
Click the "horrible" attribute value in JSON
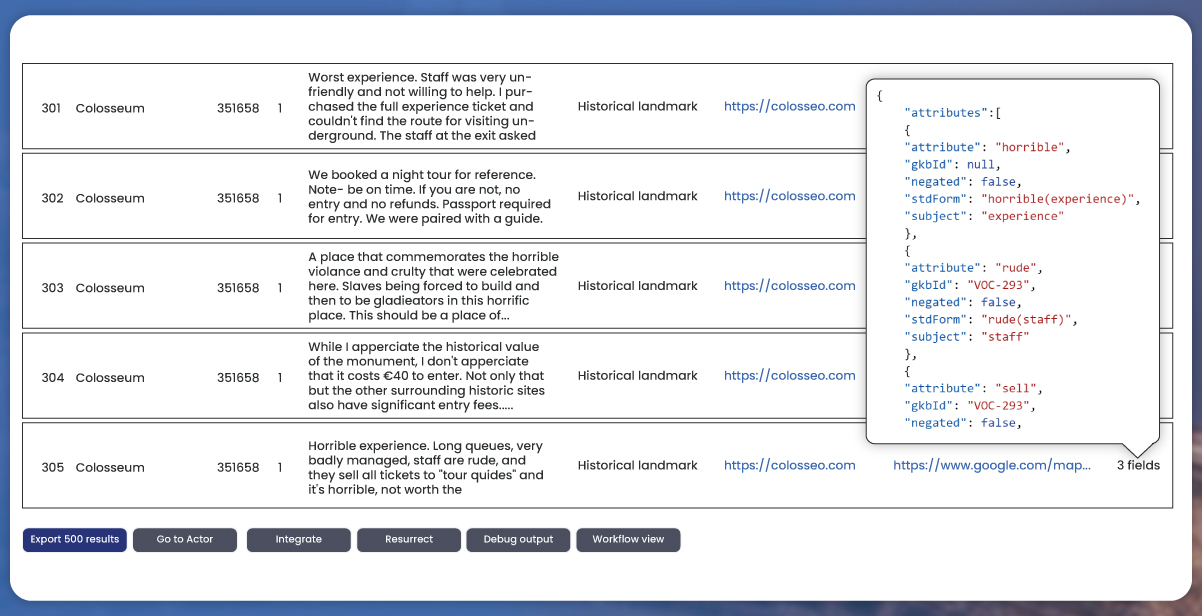point(1029,147)
